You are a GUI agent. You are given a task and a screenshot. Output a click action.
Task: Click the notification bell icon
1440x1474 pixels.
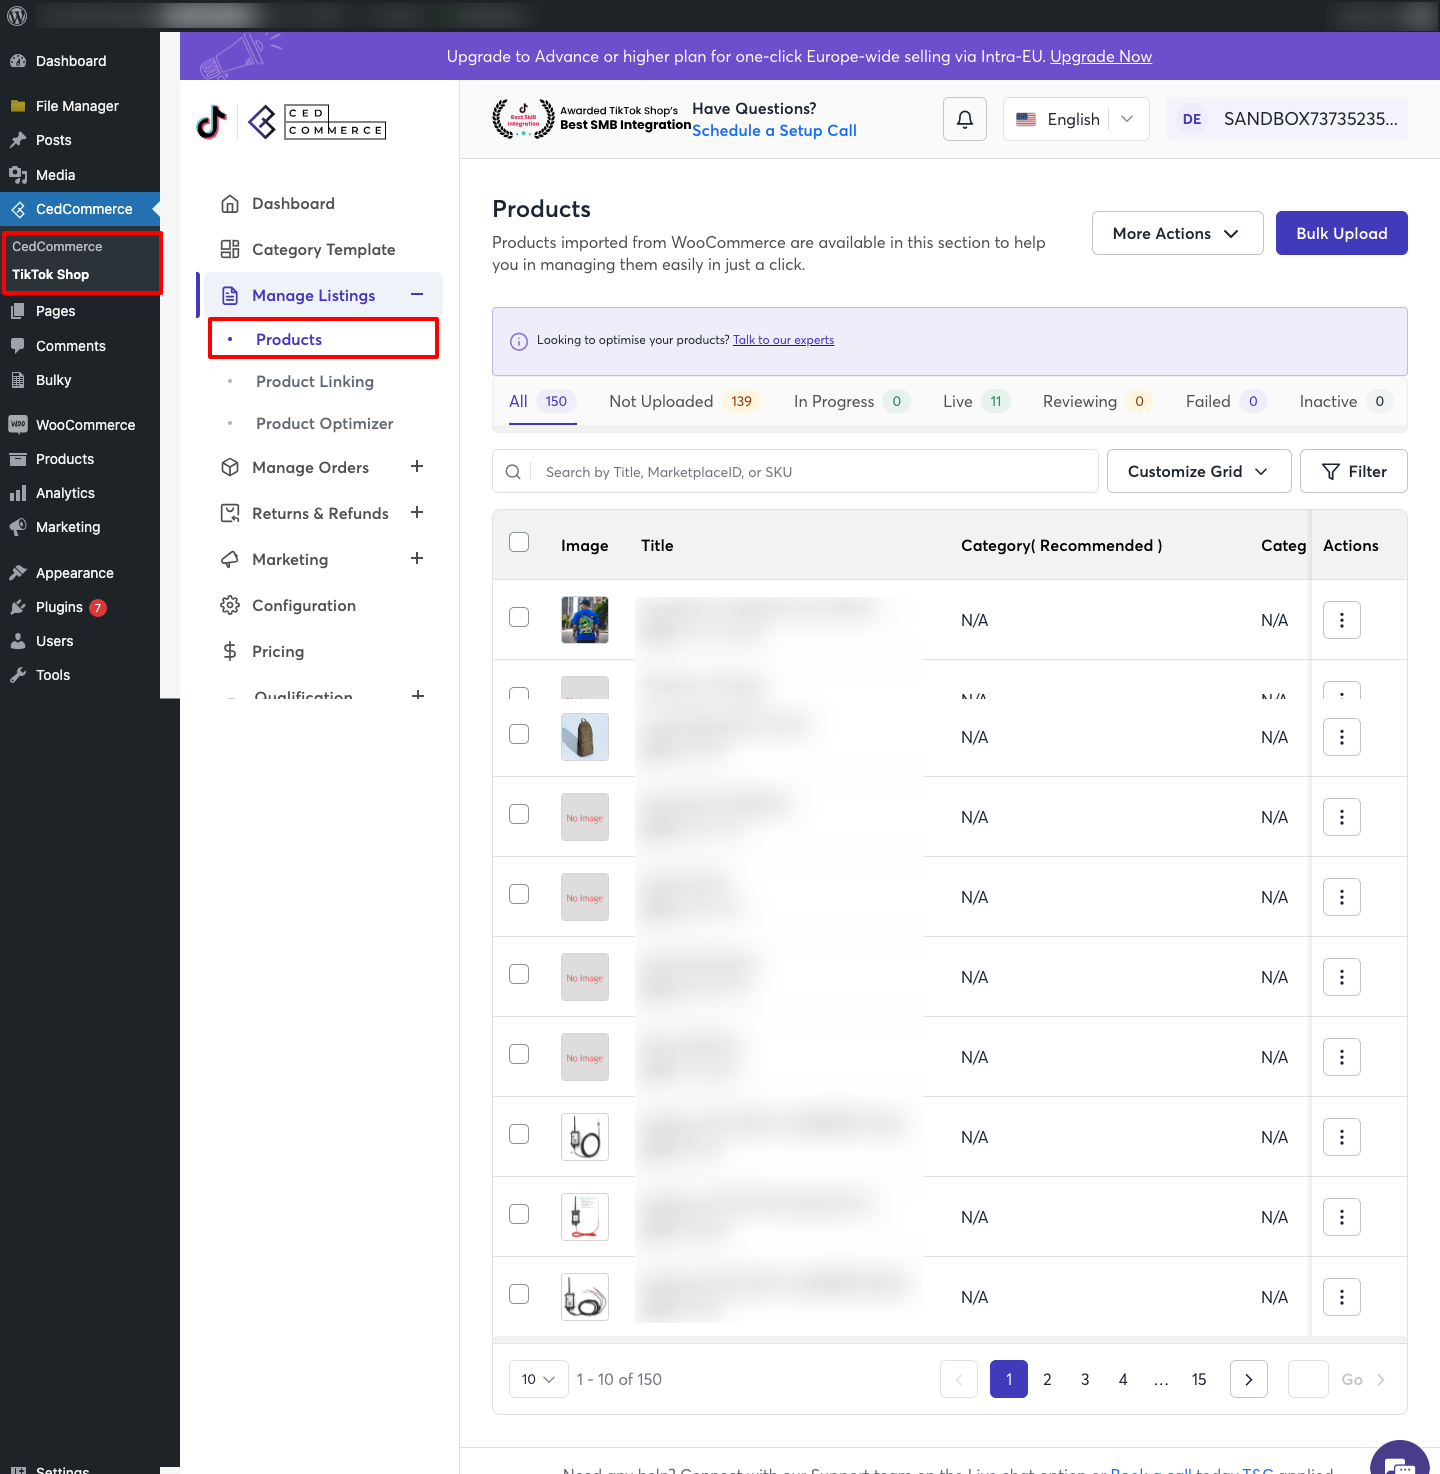click(x=965, y=119)
